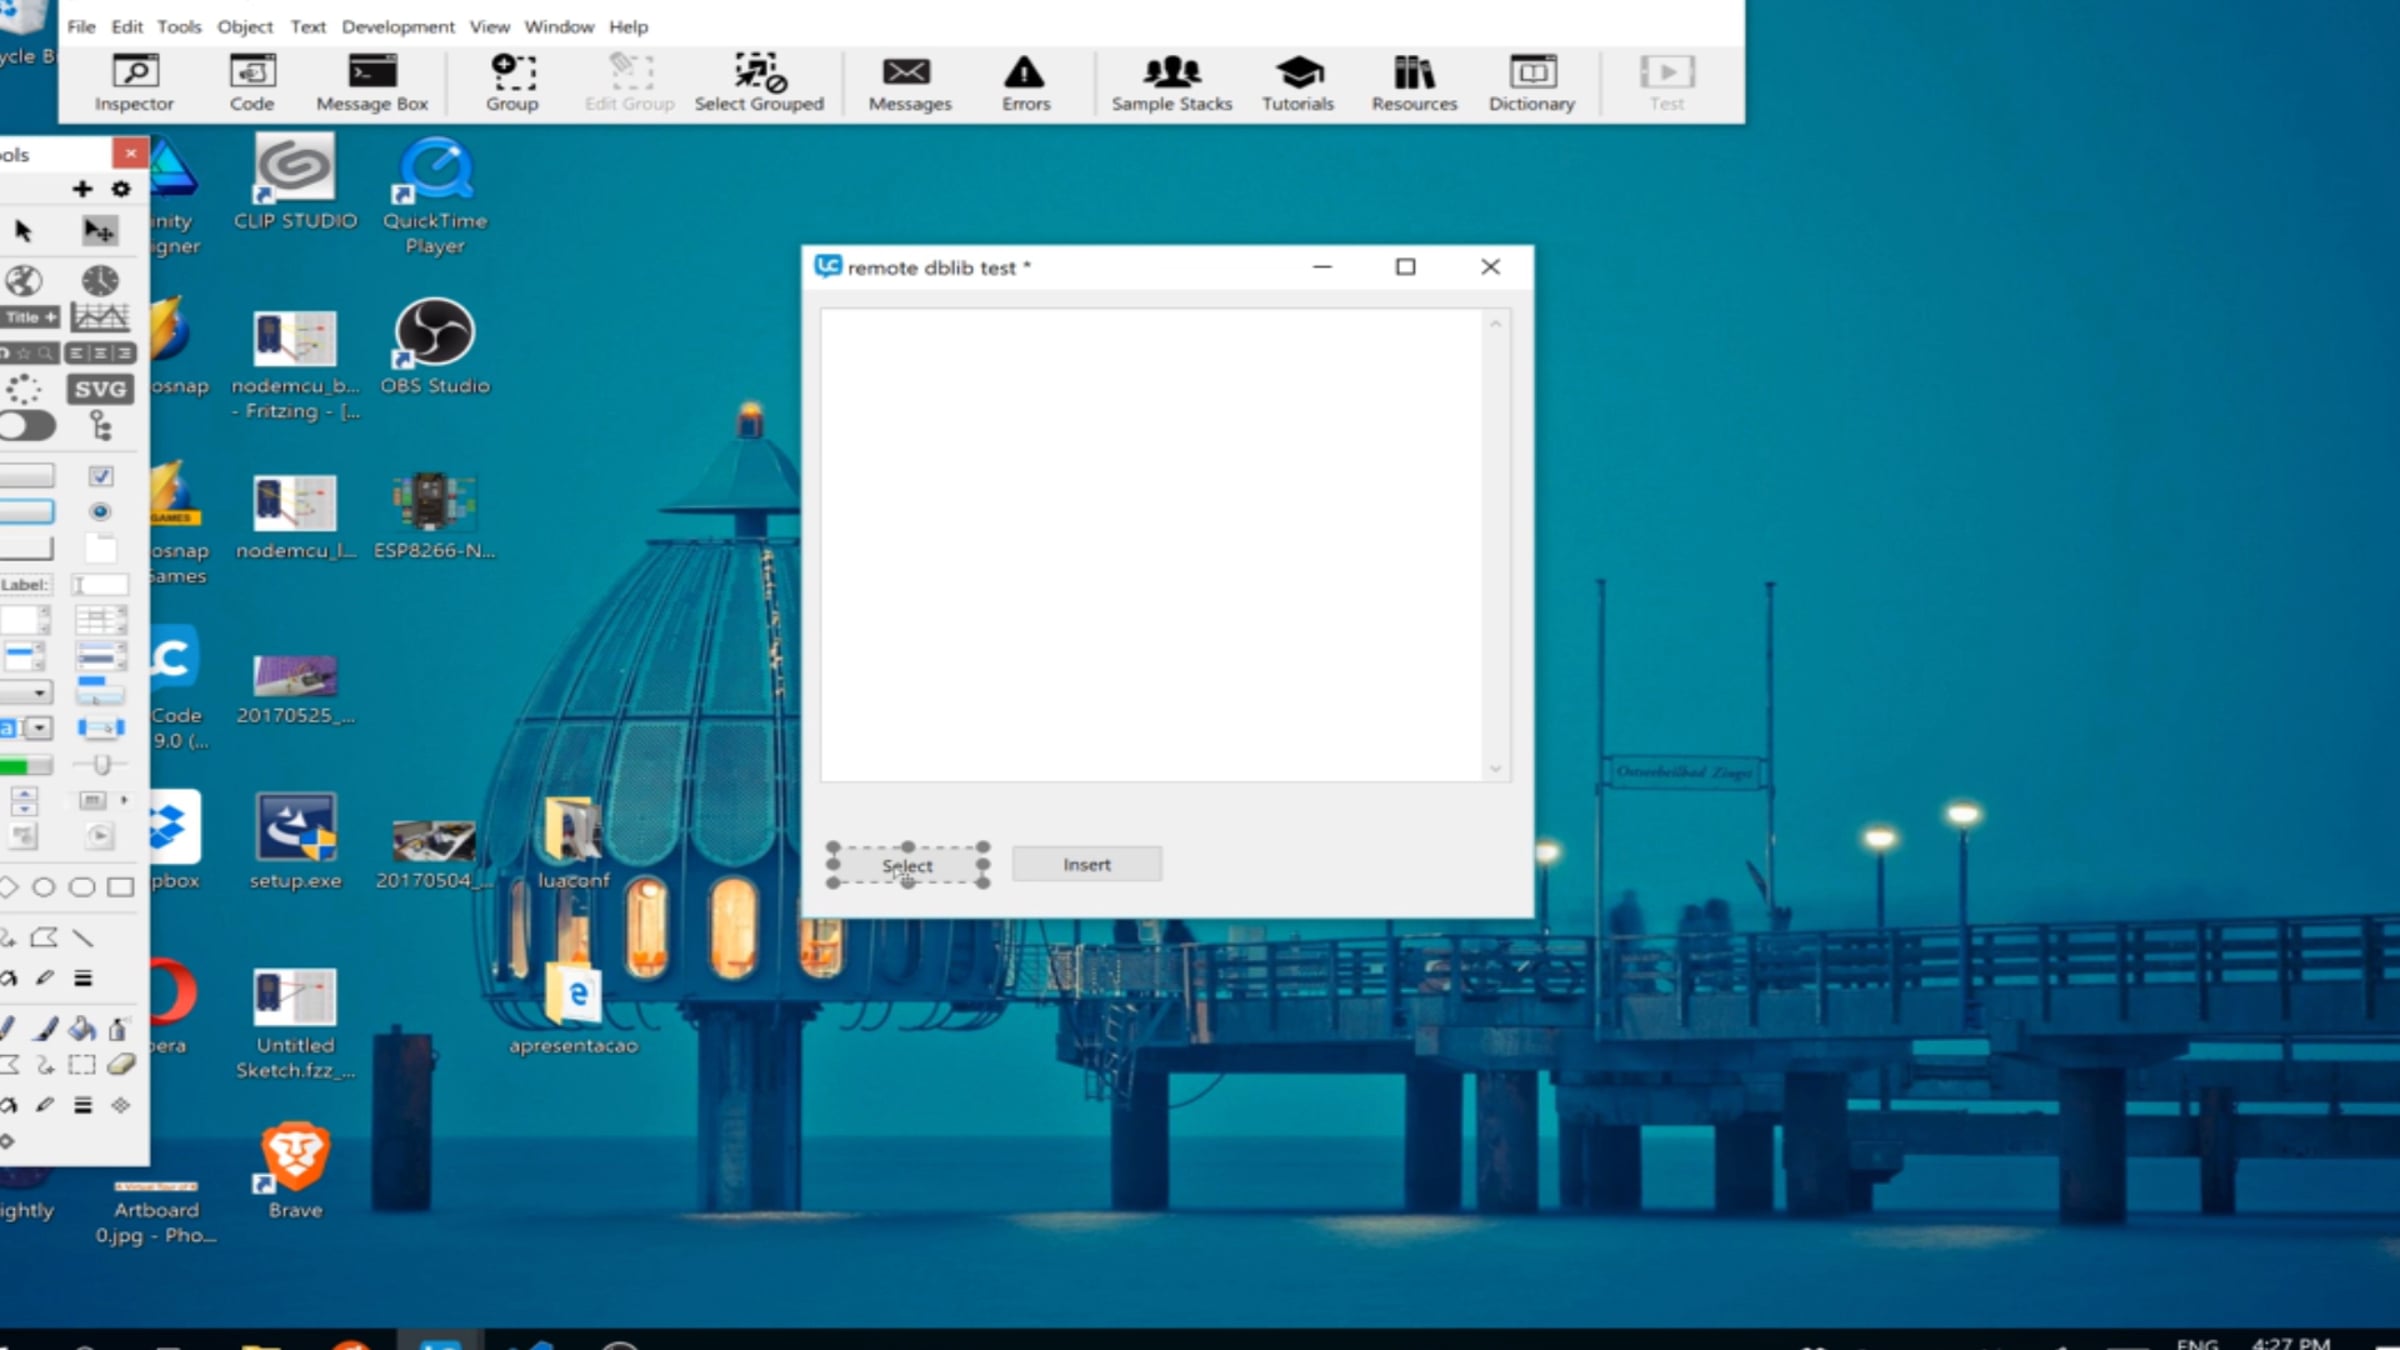Open Sample Stacks
The height and width of the screenshot is (1350, 2400).
[x=1172, y=82]
